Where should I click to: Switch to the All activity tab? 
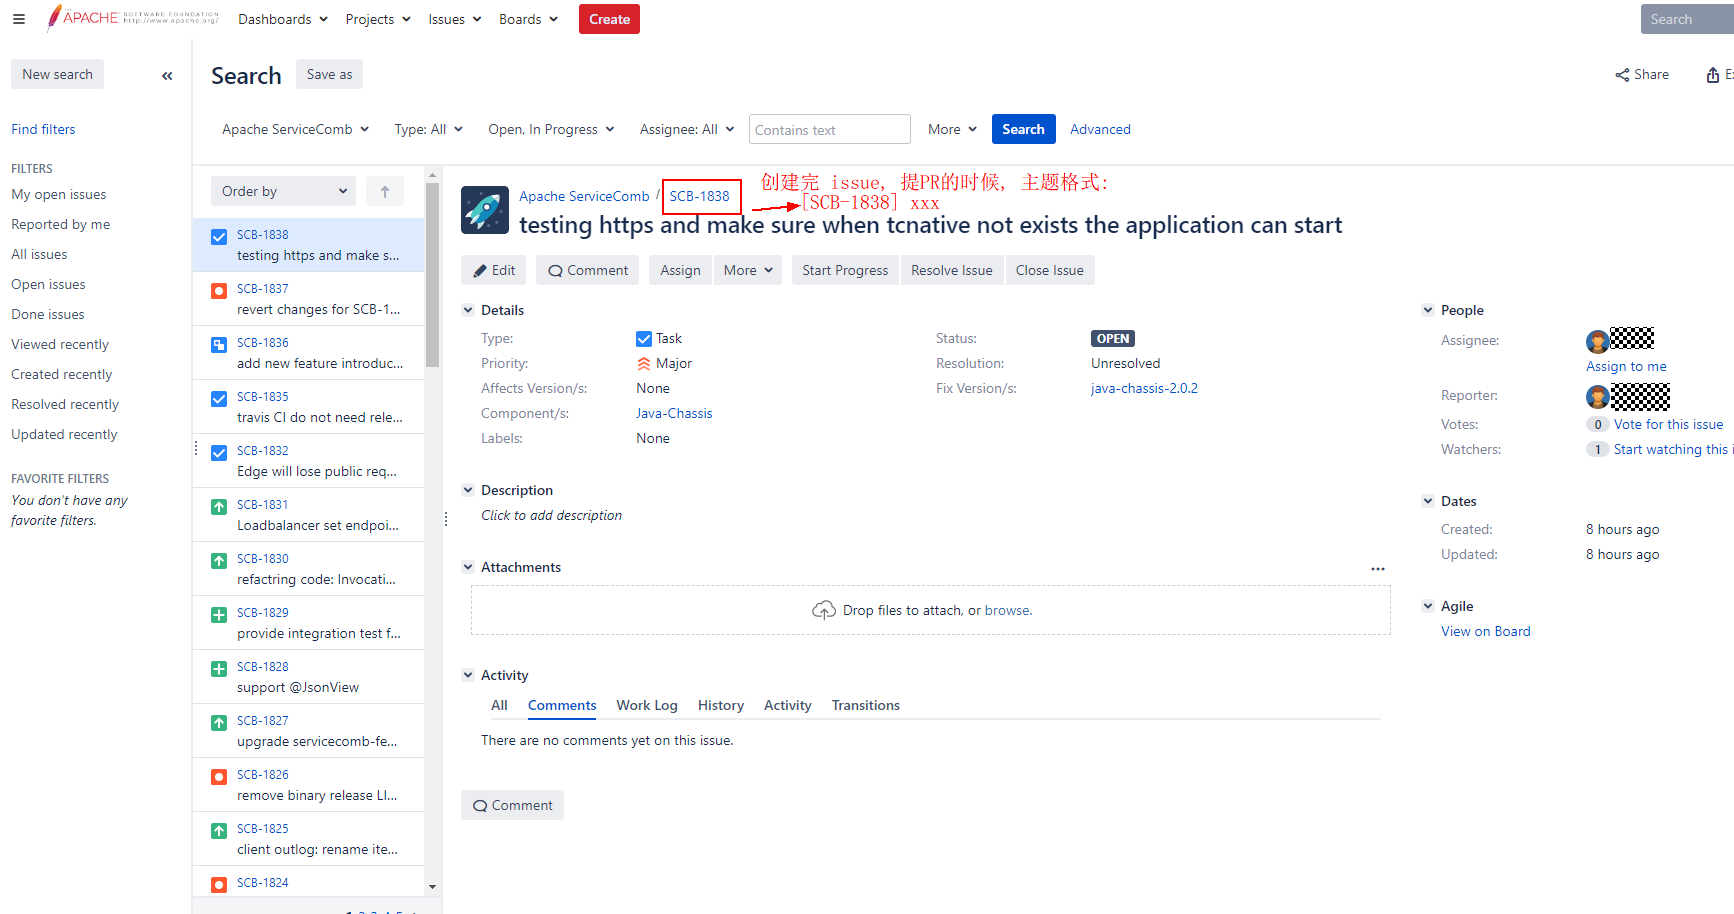click(x=499, y=705)
